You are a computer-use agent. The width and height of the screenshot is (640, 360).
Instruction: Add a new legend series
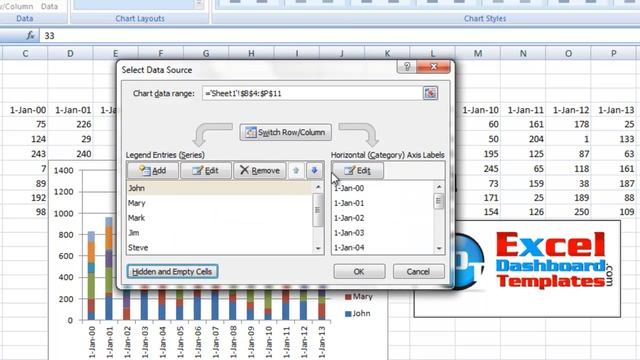click(x=153, y=171)
